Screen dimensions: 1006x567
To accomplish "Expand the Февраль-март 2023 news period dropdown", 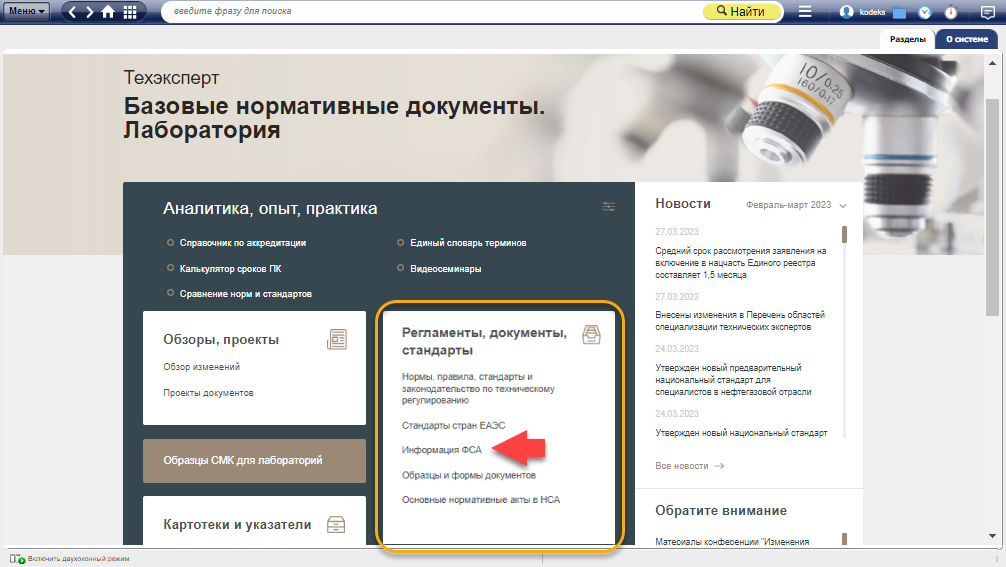I will (796, 205).
